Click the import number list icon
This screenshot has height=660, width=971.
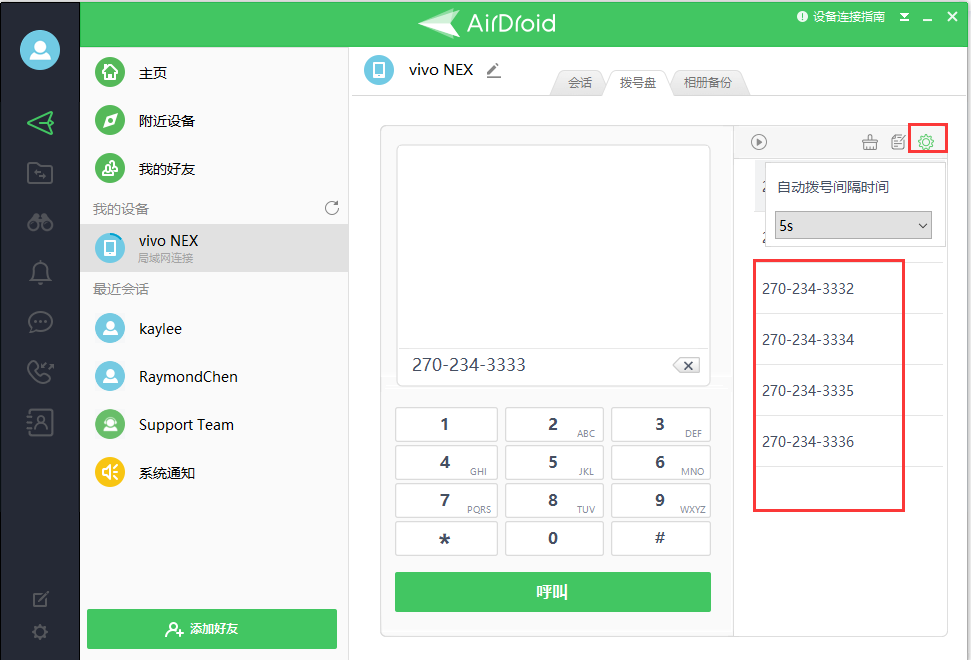(x=898, y=142)
